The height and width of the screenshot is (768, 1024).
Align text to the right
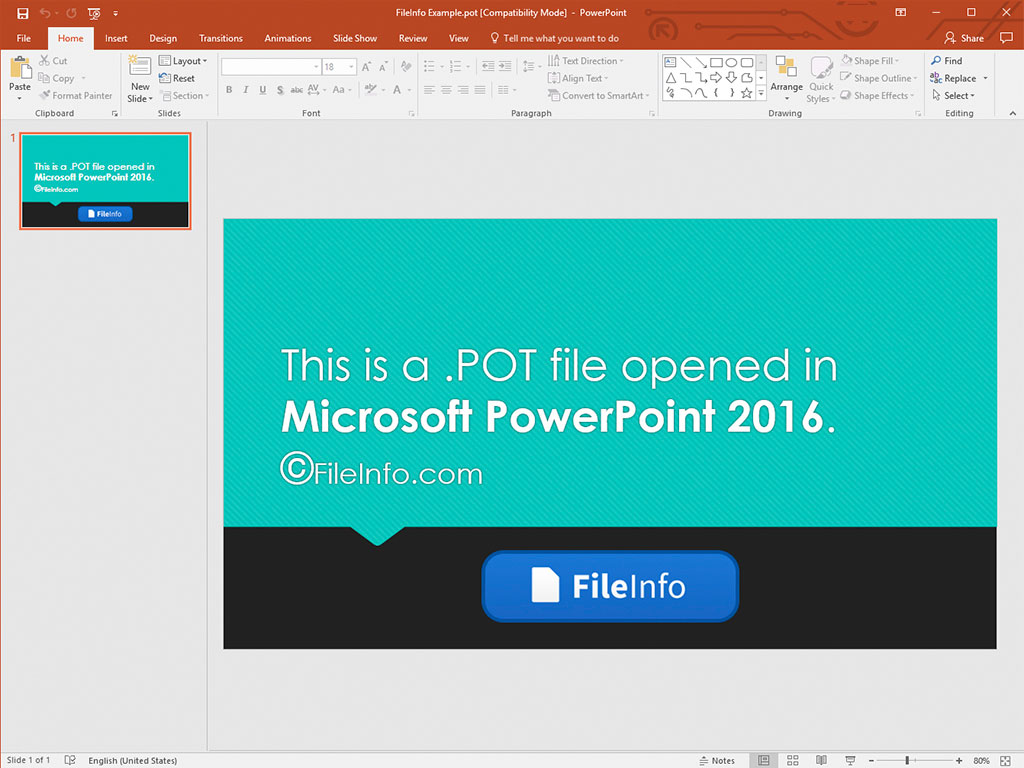click(463, 89)
